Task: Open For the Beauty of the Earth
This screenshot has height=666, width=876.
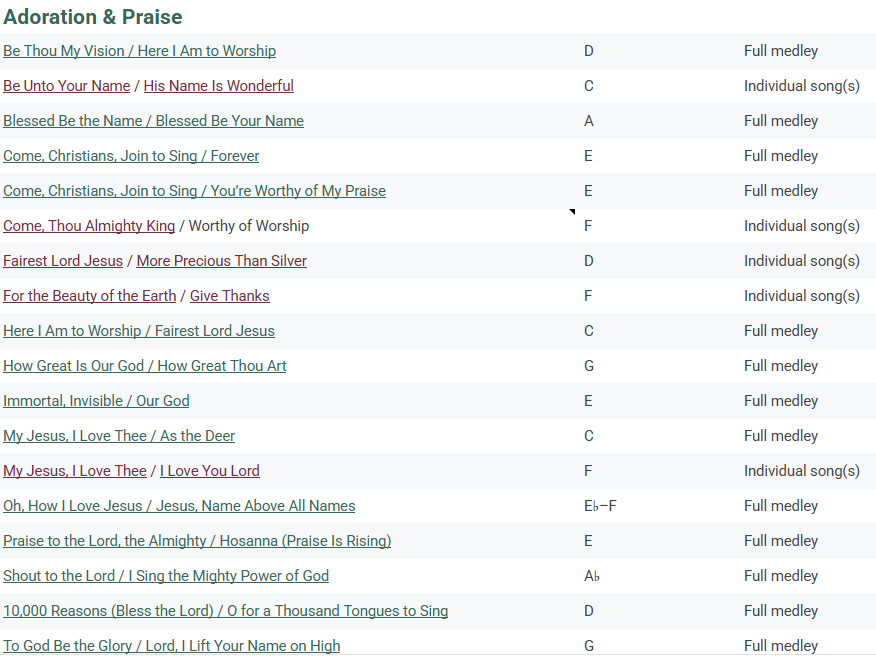Action: [x=89, y=296]
